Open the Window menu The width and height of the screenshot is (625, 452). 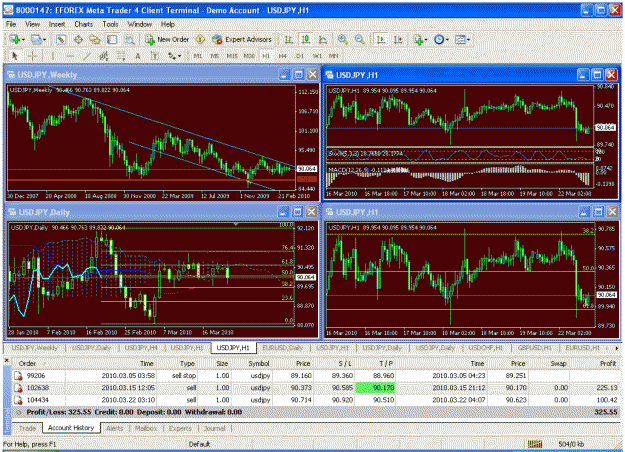pyautogui.click(x=140, y=24)
